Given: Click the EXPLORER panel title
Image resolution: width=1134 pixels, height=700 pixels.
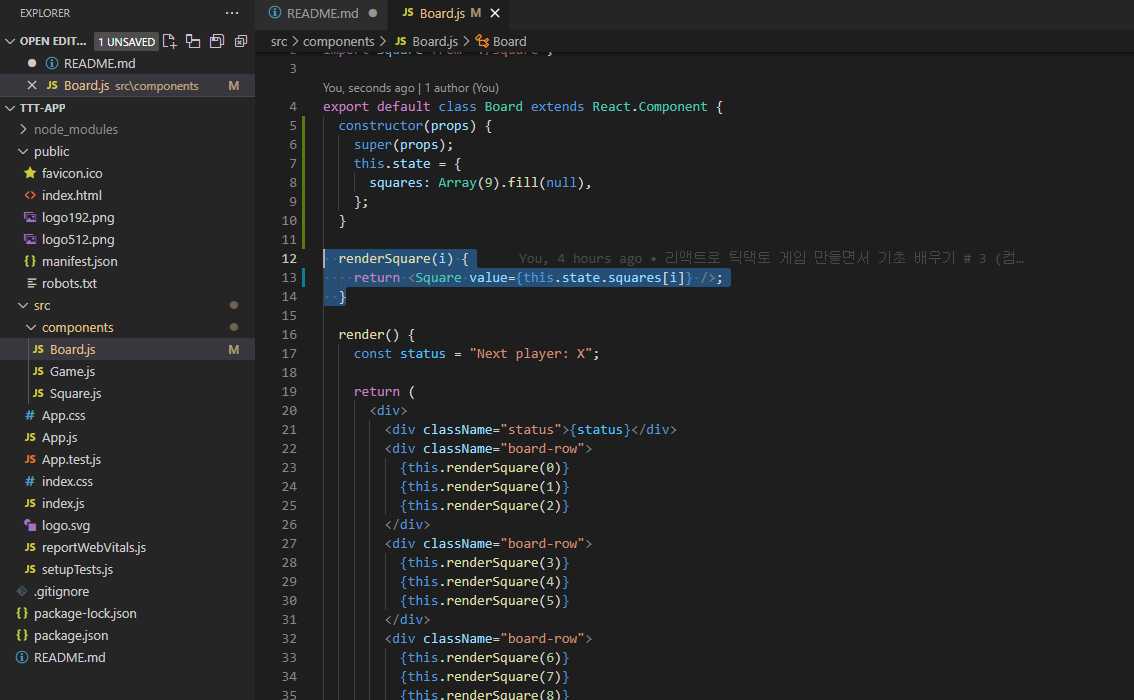Looking at the screenshot, I should click(45, 13).
